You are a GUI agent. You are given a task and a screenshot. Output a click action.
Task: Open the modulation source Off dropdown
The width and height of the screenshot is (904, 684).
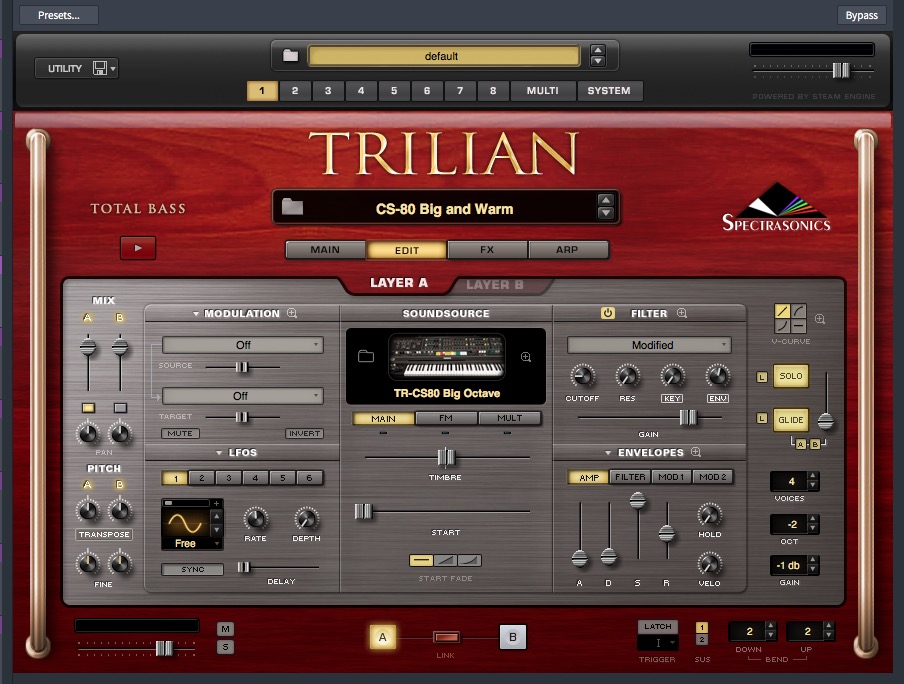(242, 345)
